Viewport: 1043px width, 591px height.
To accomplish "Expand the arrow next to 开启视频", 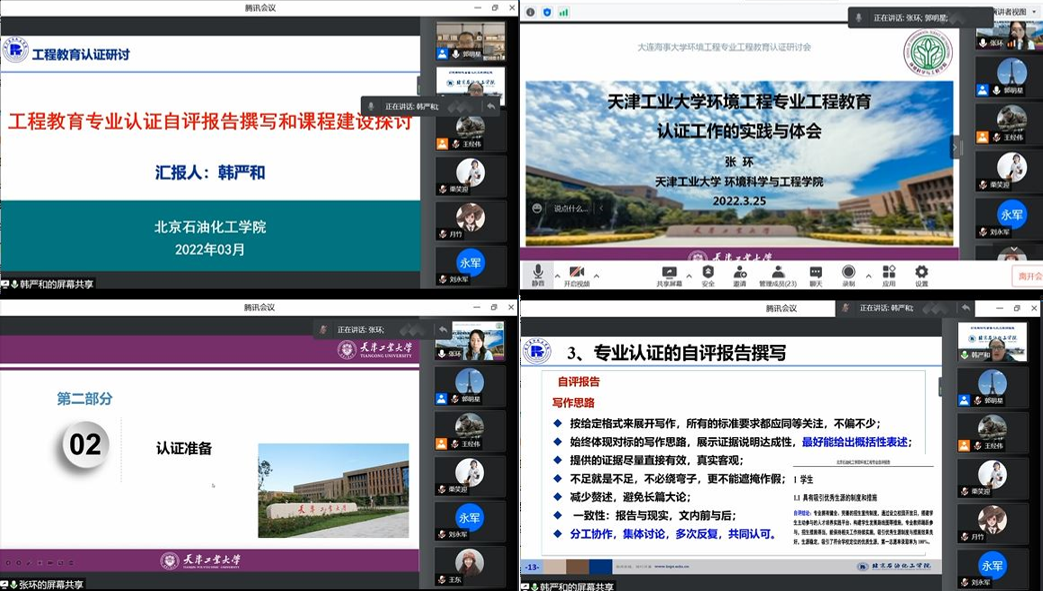I will 597,275.
